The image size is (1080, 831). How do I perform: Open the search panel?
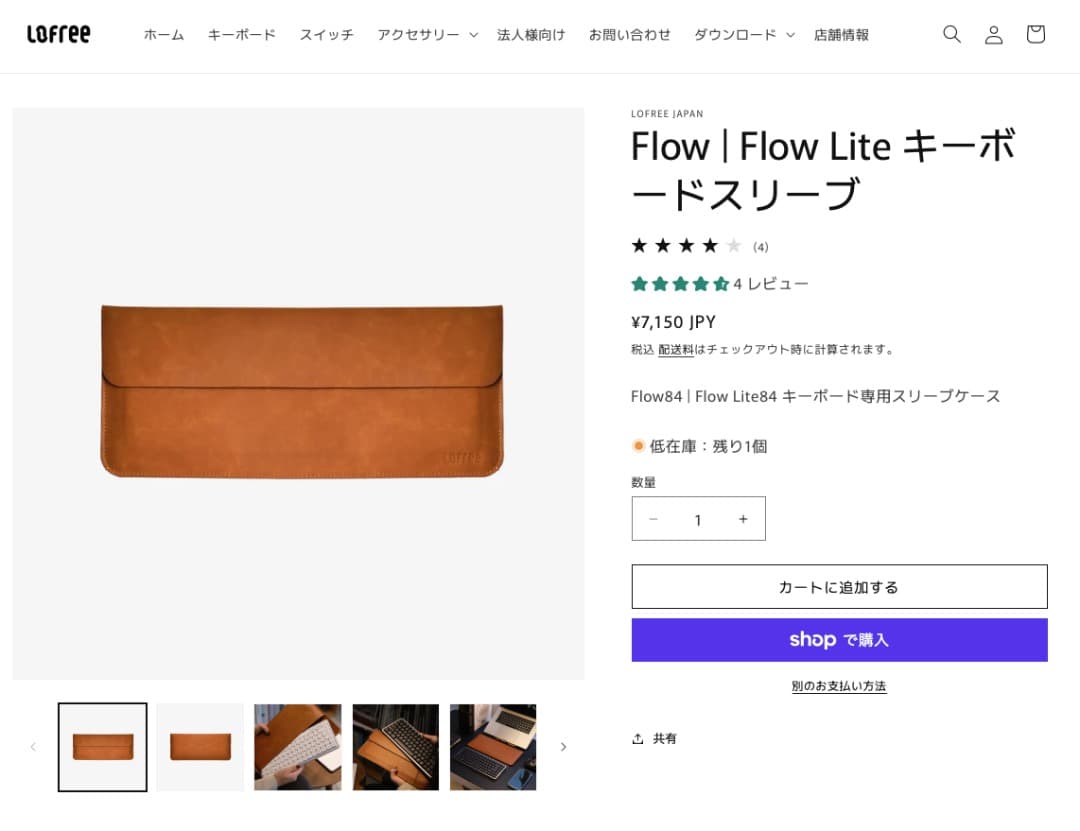point(951,34)
